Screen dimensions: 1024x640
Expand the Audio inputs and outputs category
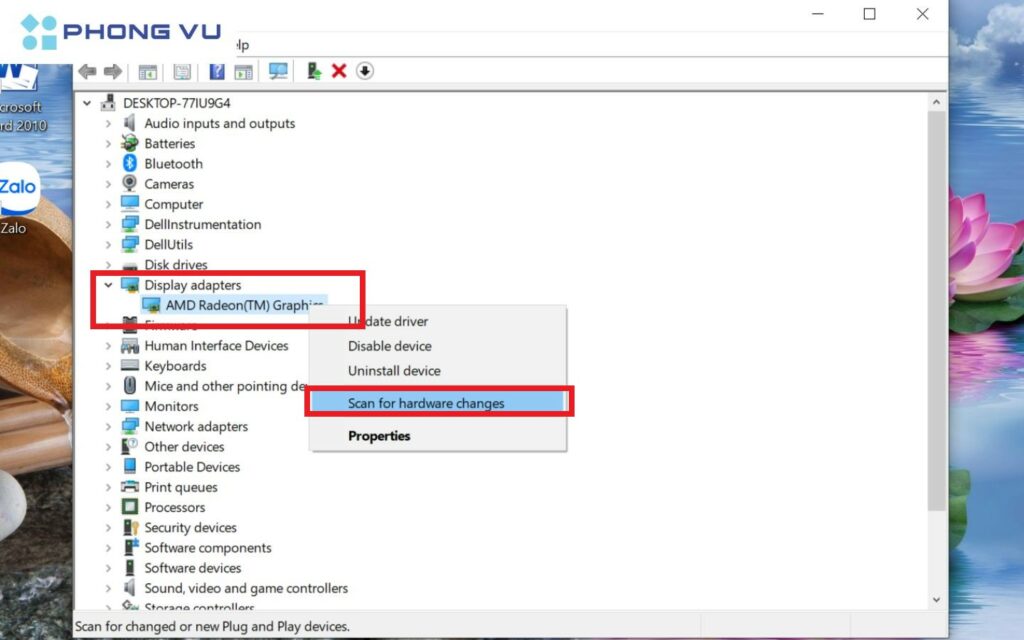click(109, 124)
